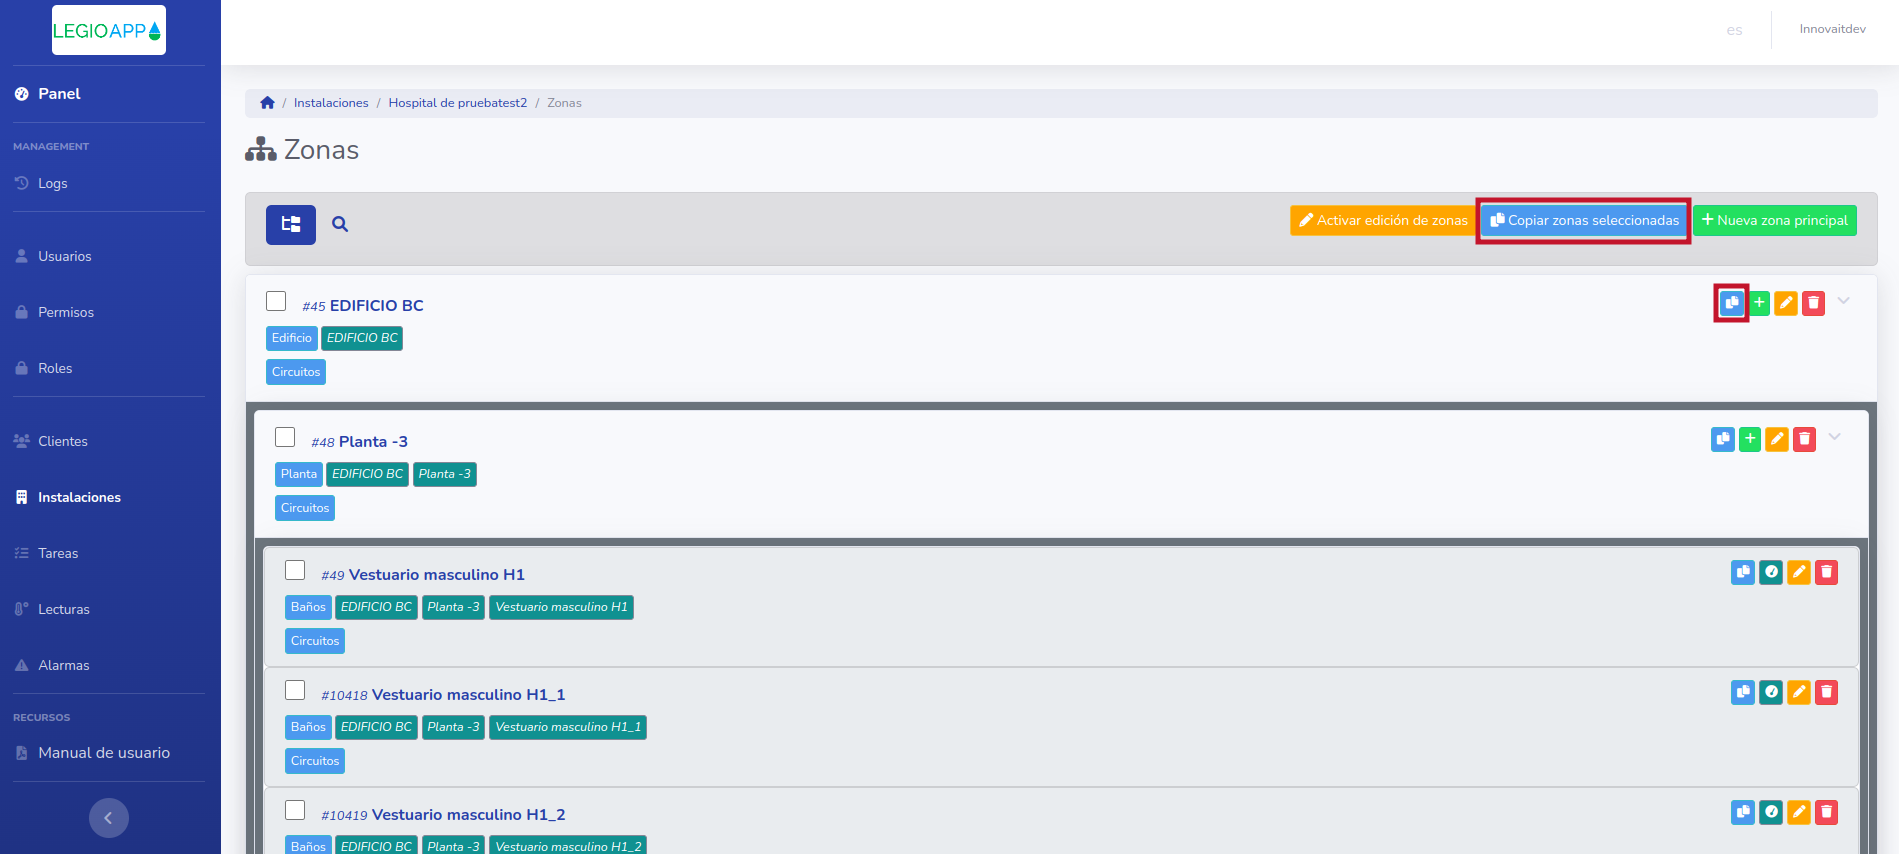This screenshot has width=1899, height=854.
Task: Delete Vestuario masculino H1_2 with trash icon
Action: (1826, 812)
